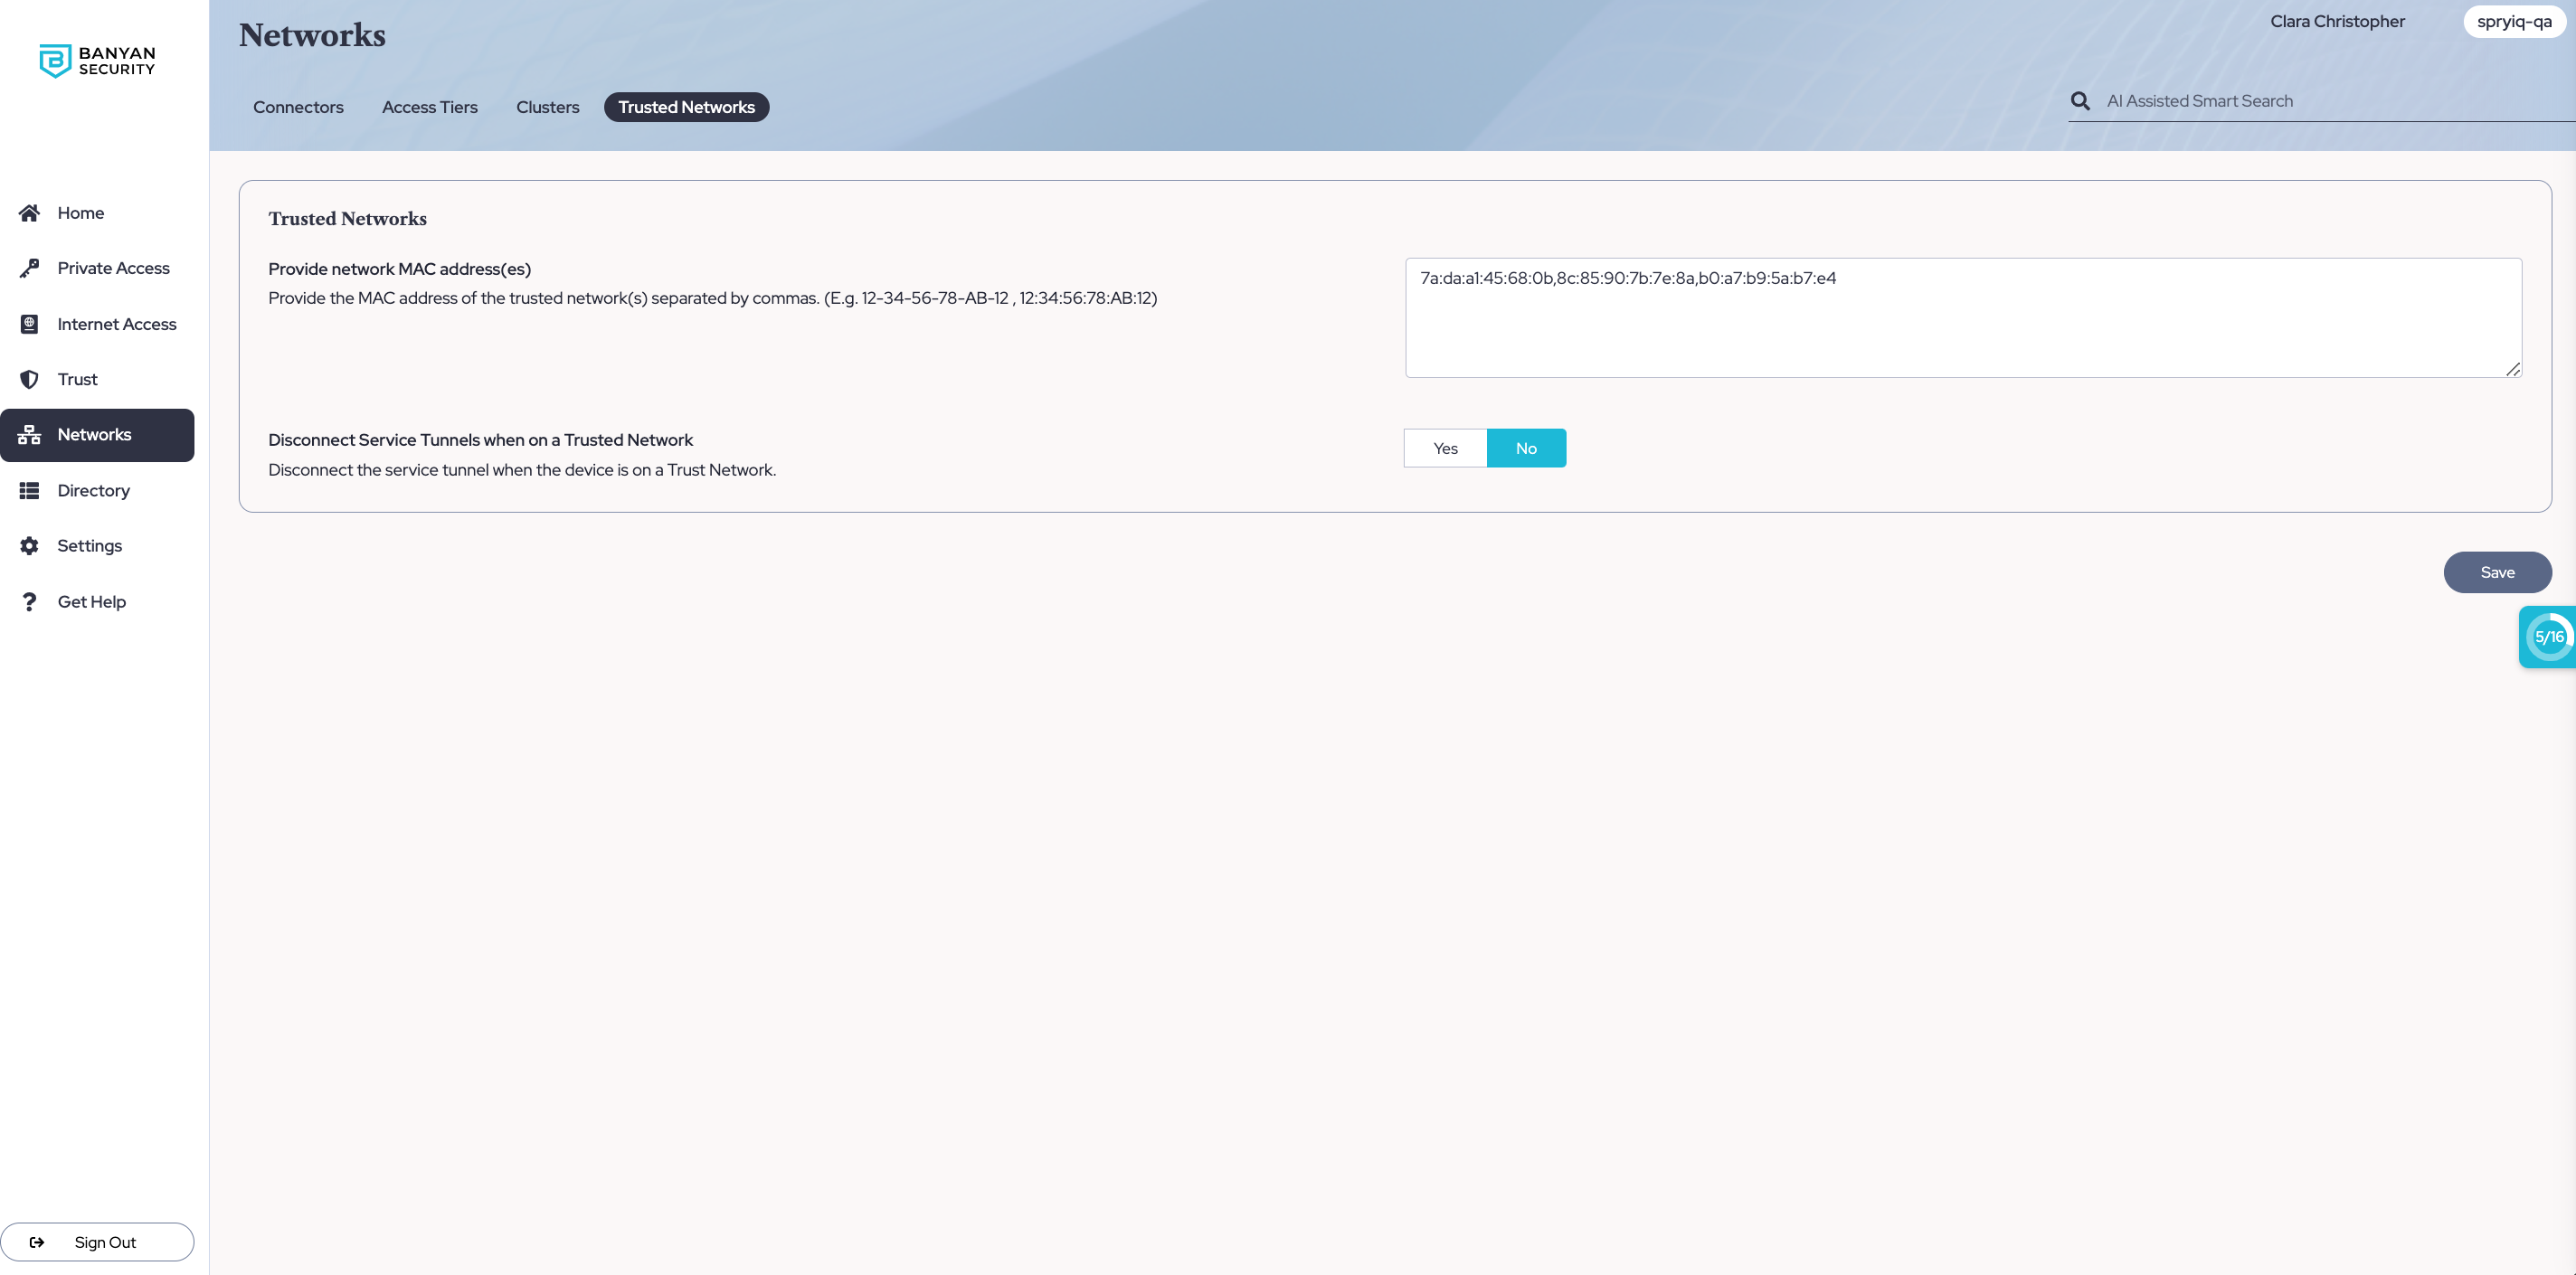Open Clara Christopher user menu
2576x1275 pixels.
2337,22
